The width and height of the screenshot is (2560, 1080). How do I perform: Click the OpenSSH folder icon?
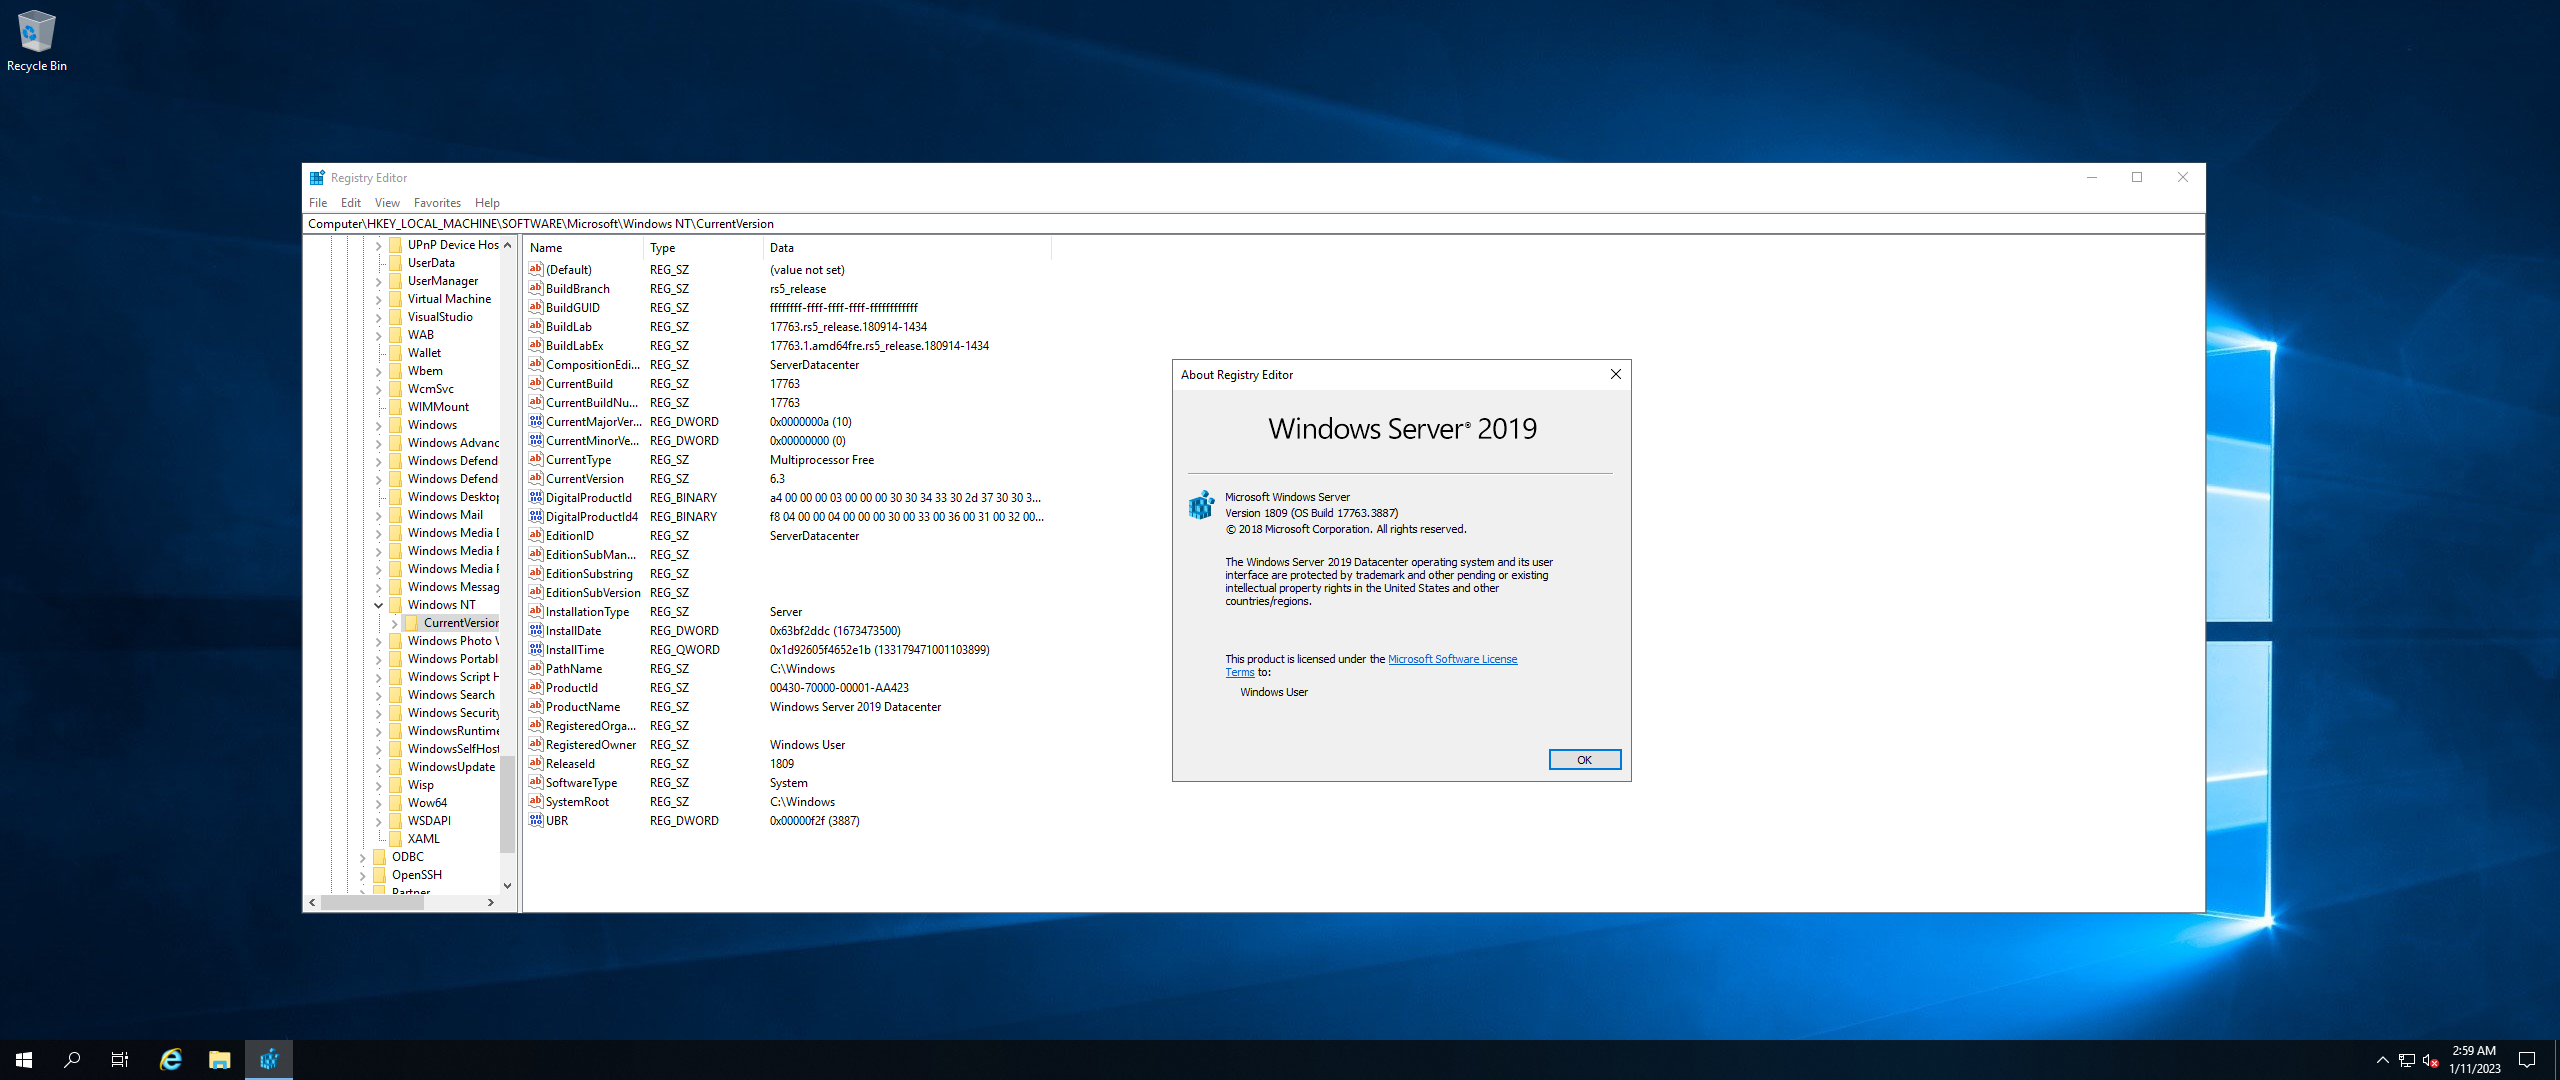click(x=379, y=874)
